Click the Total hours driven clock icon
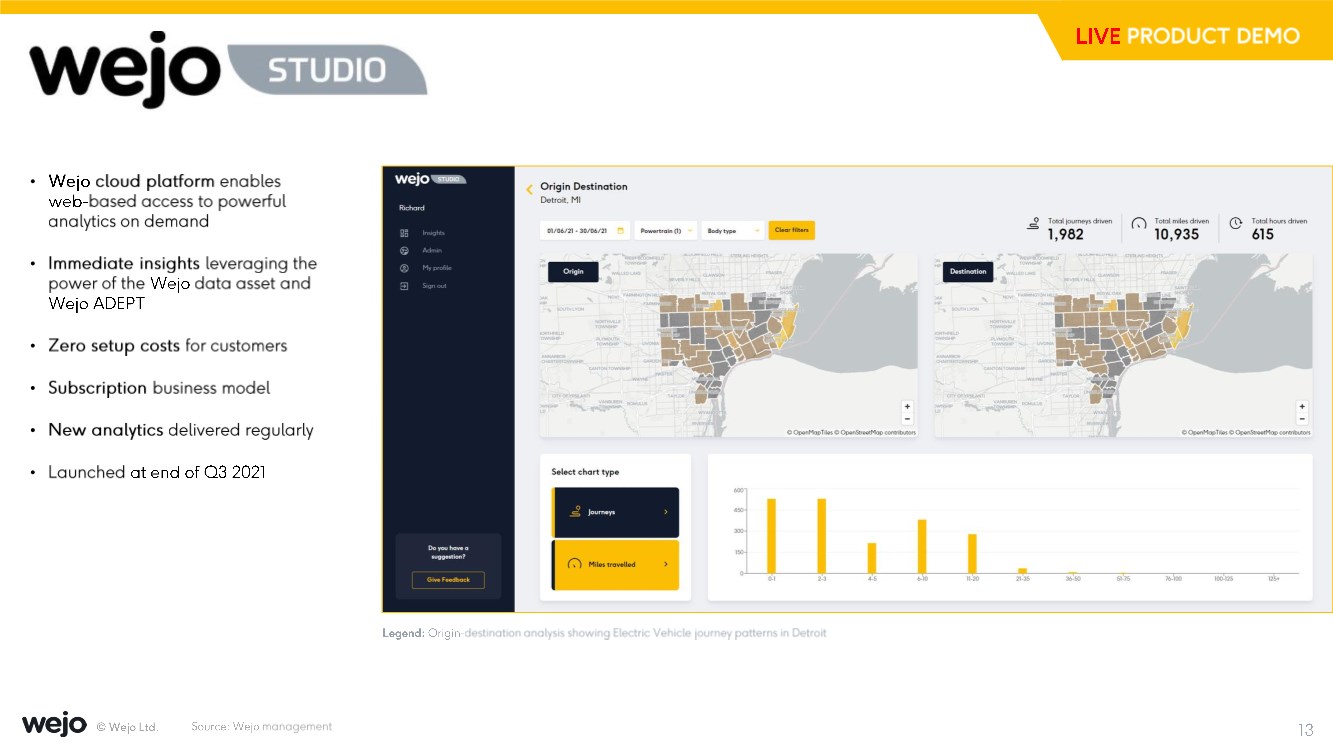Viewport: 1333px width, 750px height. pyautogui.click(x=1236, y=223)
